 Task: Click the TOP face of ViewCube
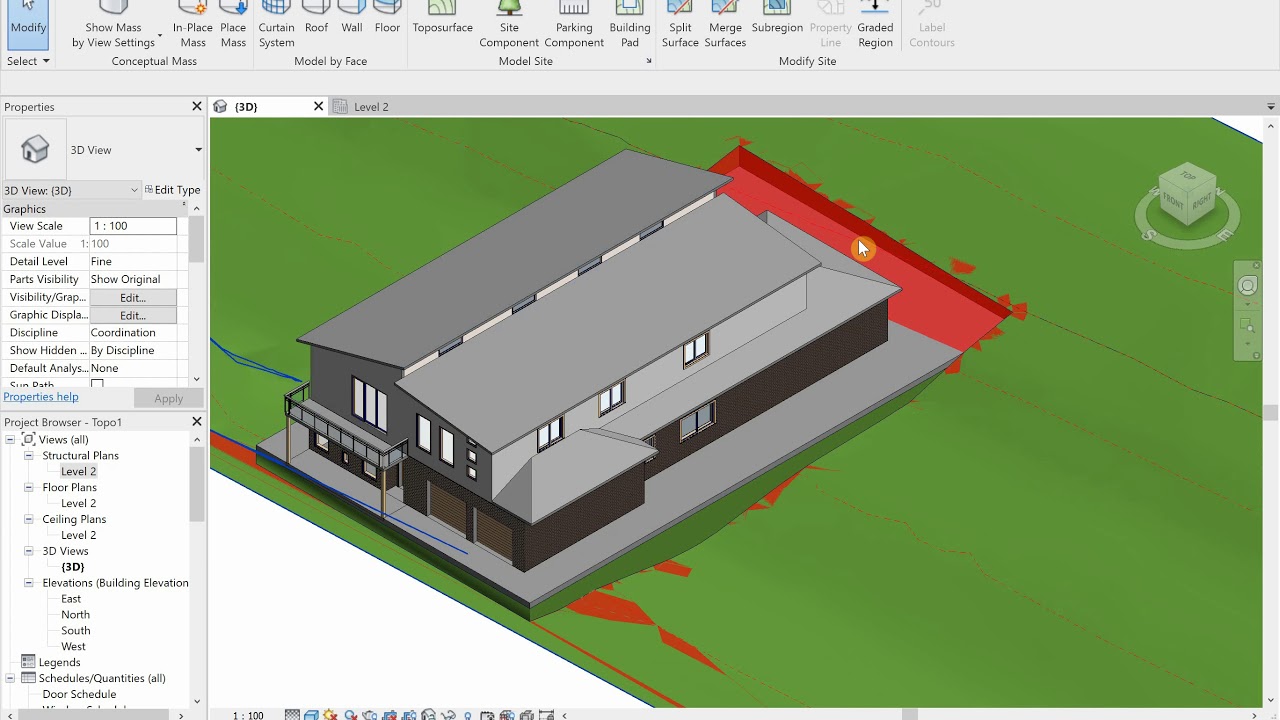1188,177
